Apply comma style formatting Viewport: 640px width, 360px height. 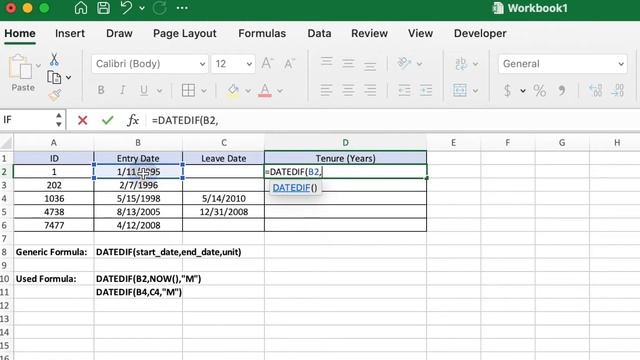pos(562,90)
